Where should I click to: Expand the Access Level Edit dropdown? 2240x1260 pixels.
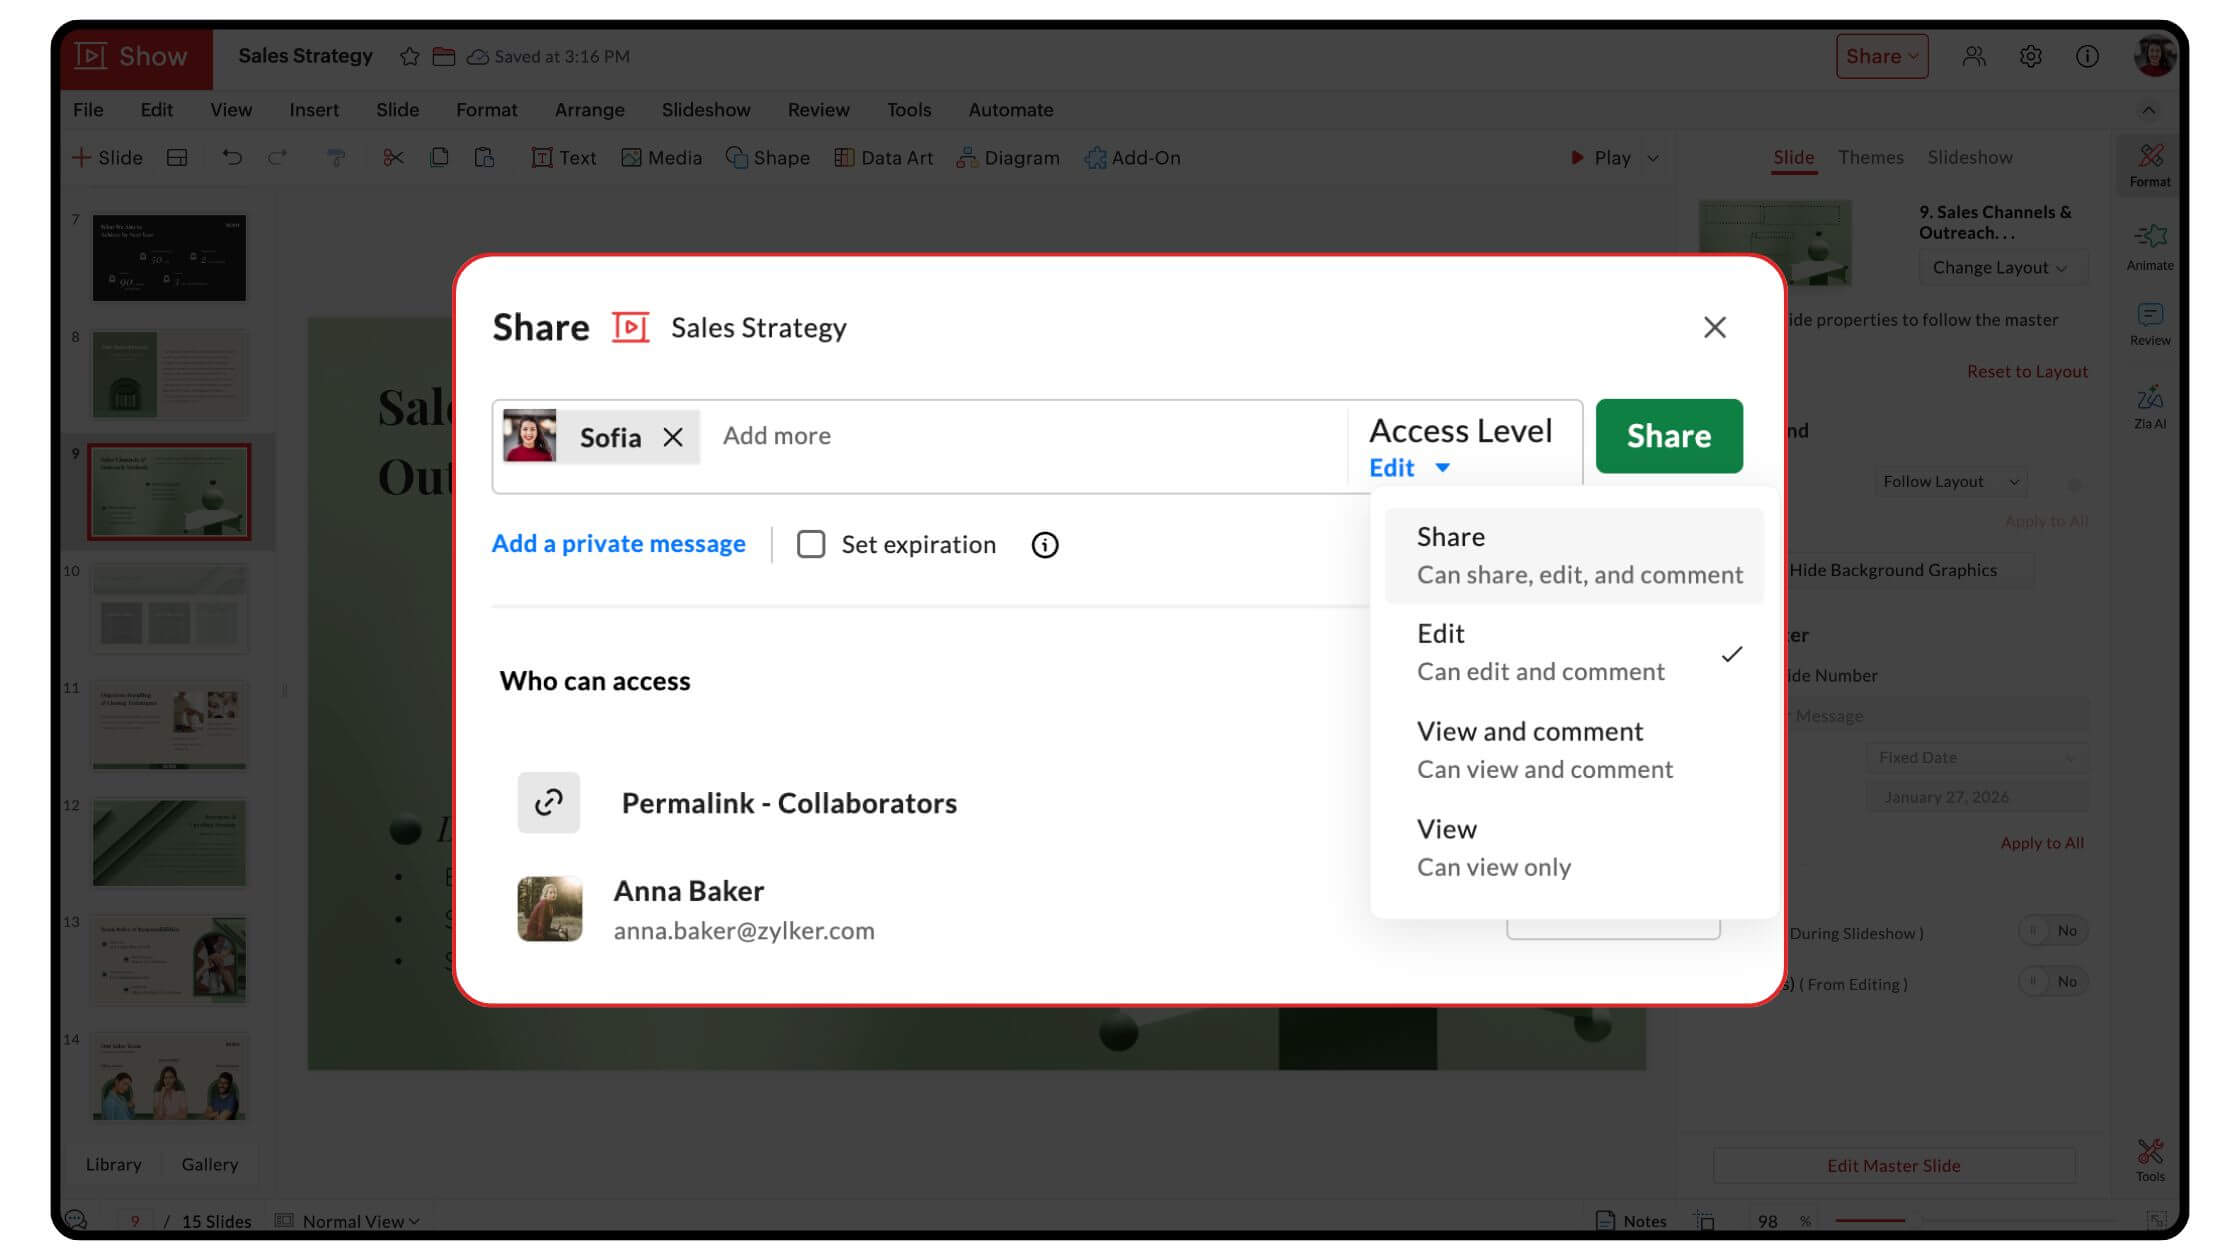[1410, 468]
